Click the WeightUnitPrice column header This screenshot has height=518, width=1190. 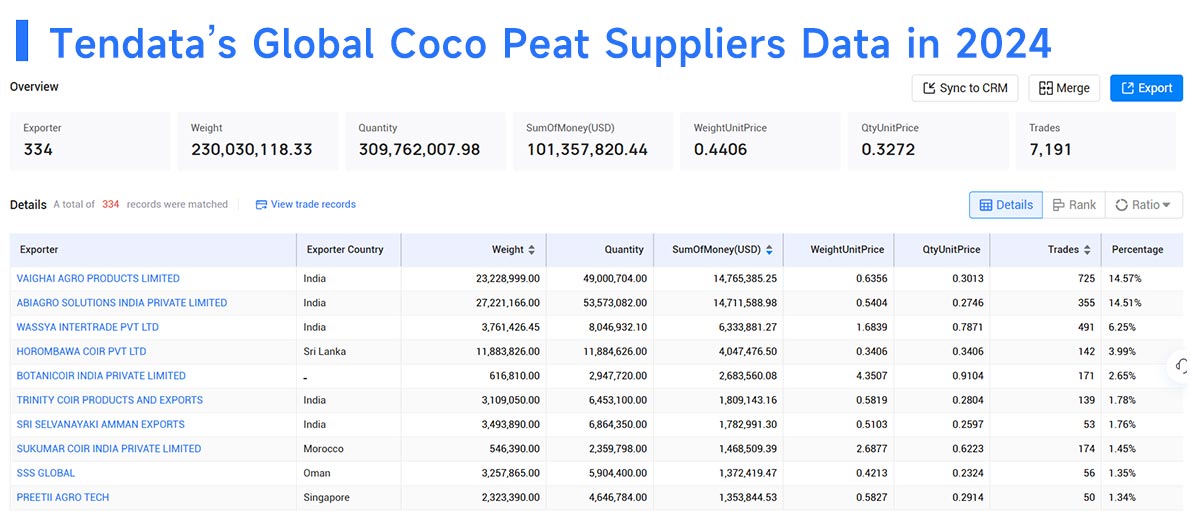839,250
